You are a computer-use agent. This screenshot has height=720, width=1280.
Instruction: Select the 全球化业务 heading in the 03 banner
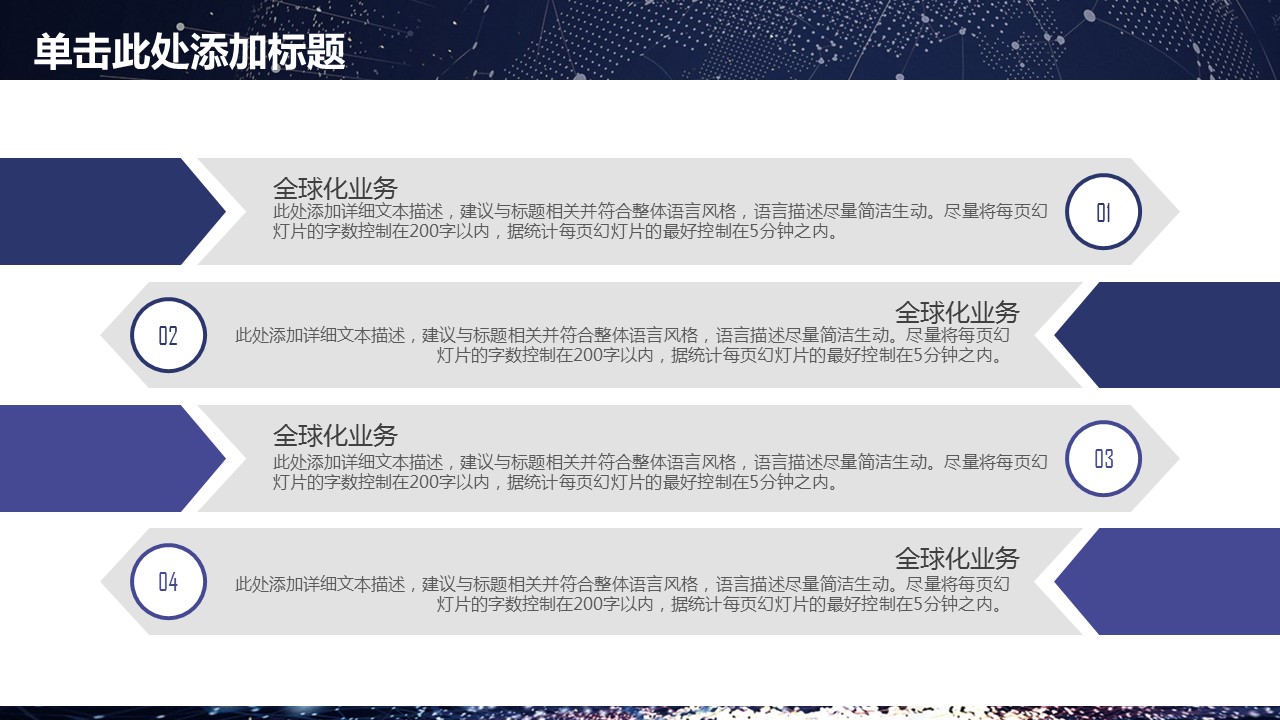[x=335, y=435]
